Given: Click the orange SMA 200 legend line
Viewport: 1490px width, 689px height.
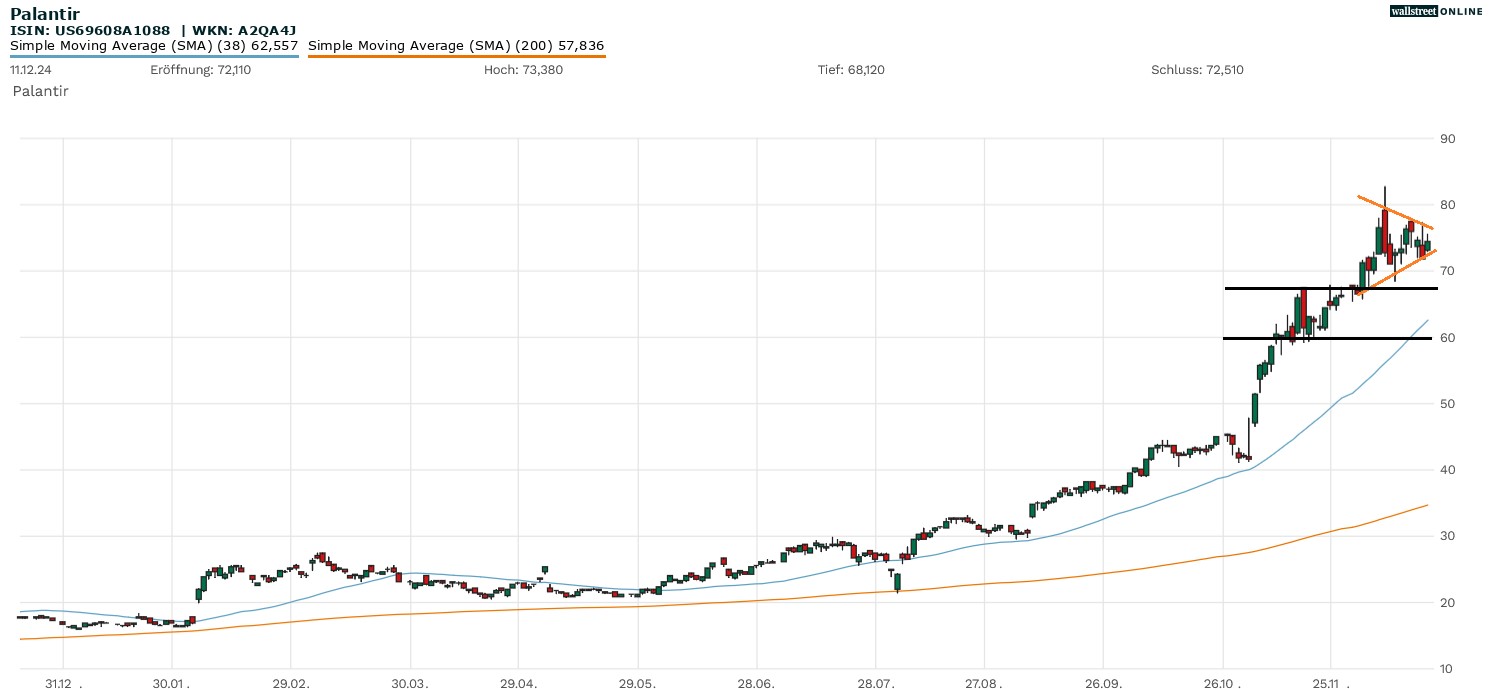Looking at the screenshot, I should click(x=456, y=56).
